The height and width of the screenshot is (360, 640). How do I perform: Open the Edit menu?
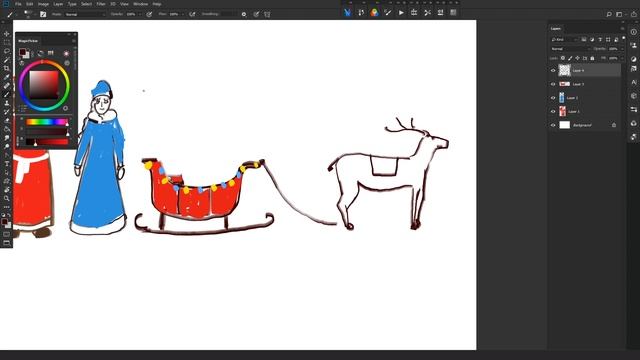pos(29,4)
